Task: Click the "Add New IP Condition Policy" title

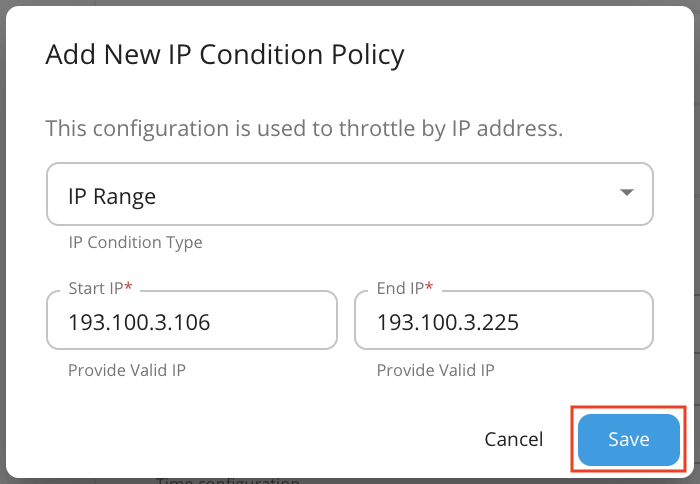Action: [225, 55]
